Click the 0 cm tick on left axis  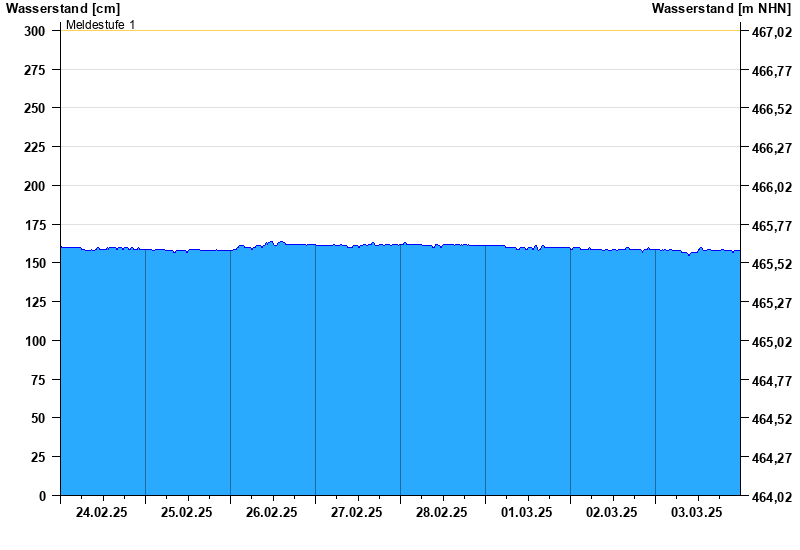coord(42,496)
